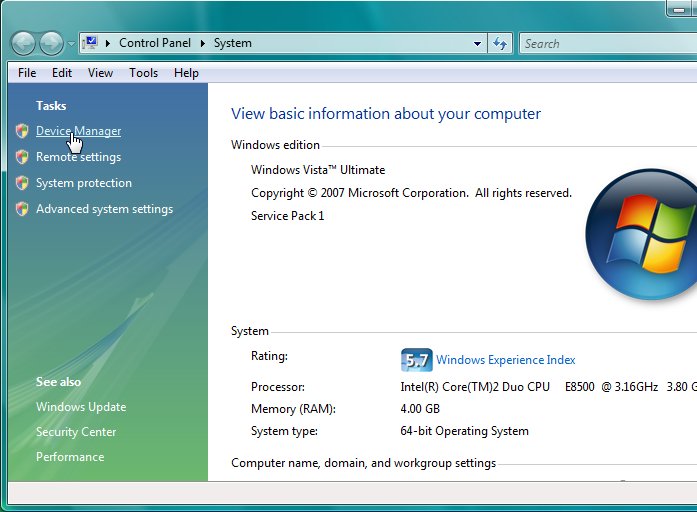The height and width of the screenshot is (512, 697).
Task: Click the Service Pack 1 text
Action: click(x=288, y=216)
